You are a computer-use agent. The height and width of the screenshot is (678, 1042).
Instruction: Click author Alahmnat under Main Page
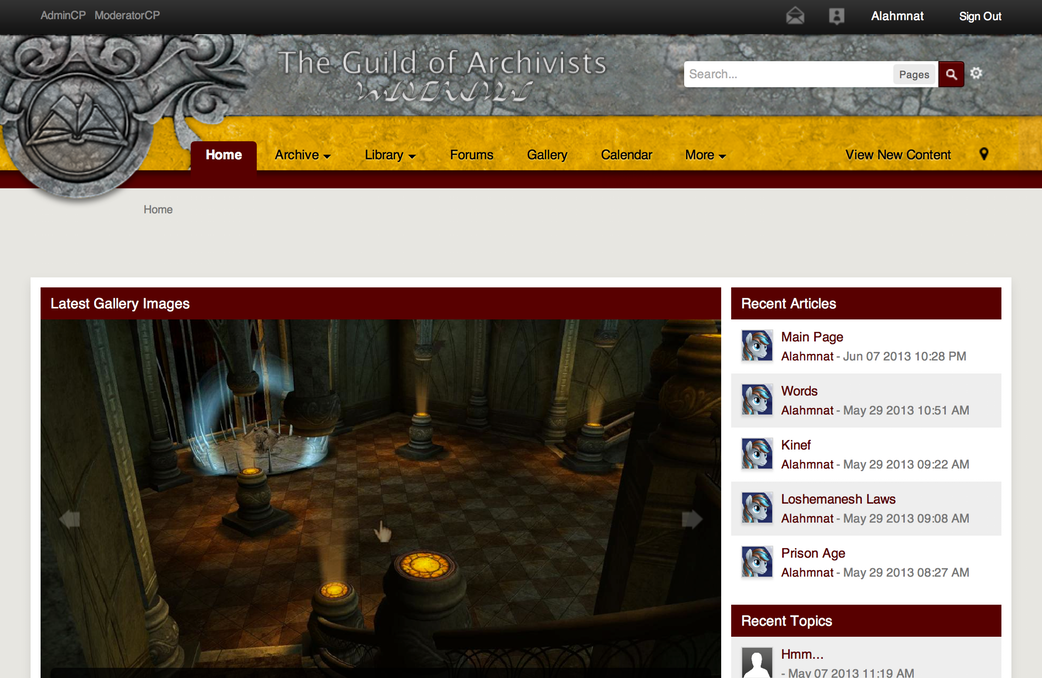click(x=807, y=356)
